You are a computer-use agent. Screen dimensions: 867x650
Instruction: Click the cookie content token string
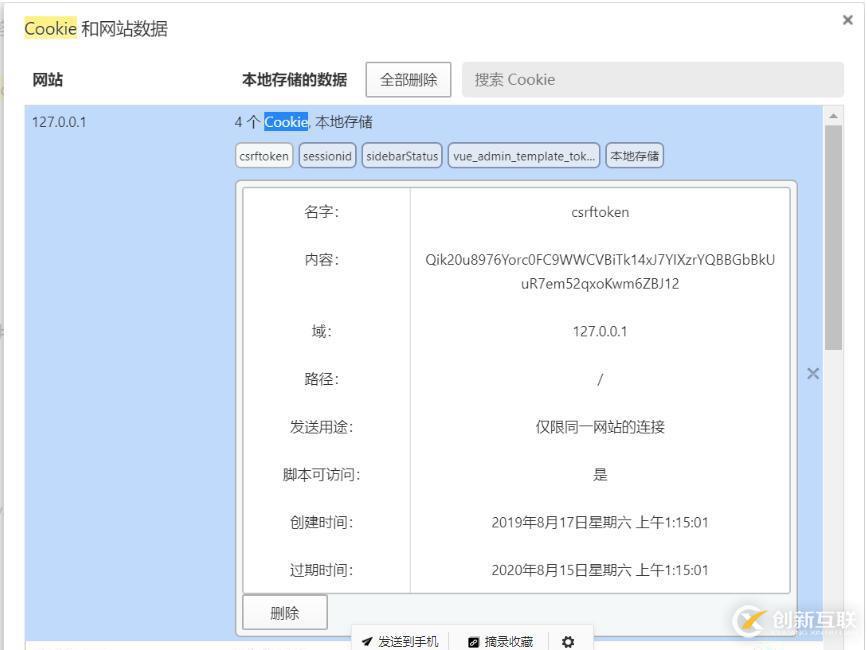600,271
